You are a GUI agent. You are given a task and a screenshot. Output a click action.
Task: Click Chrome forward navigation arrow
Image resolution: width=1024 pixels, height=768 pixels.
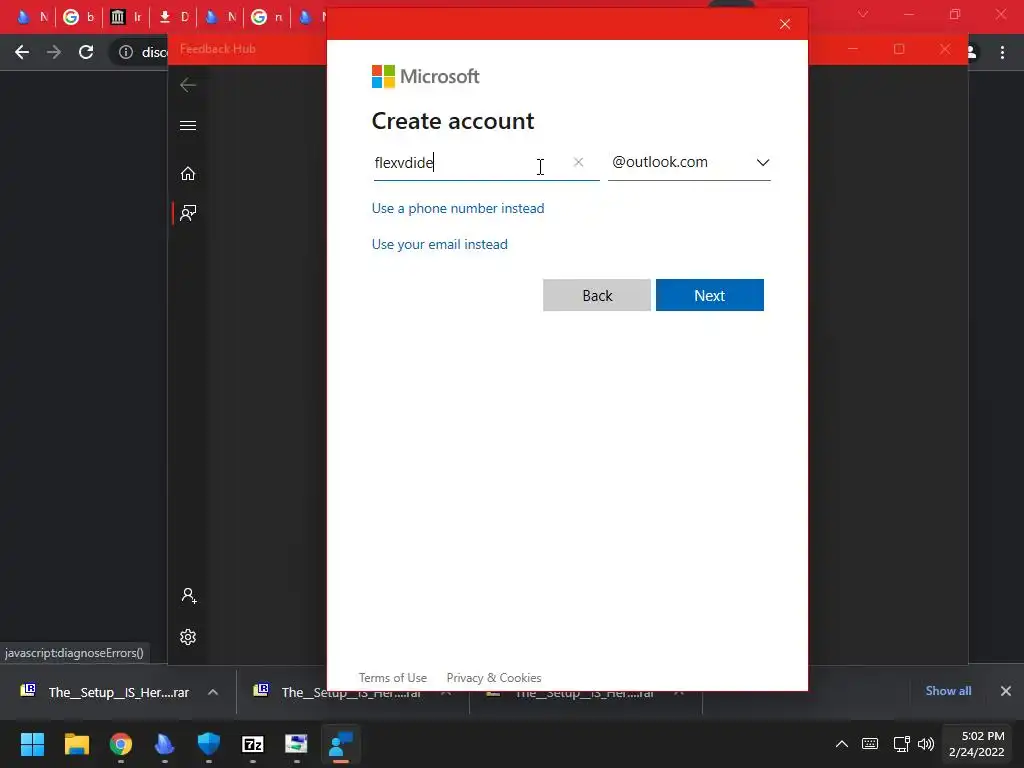point(54,52)
